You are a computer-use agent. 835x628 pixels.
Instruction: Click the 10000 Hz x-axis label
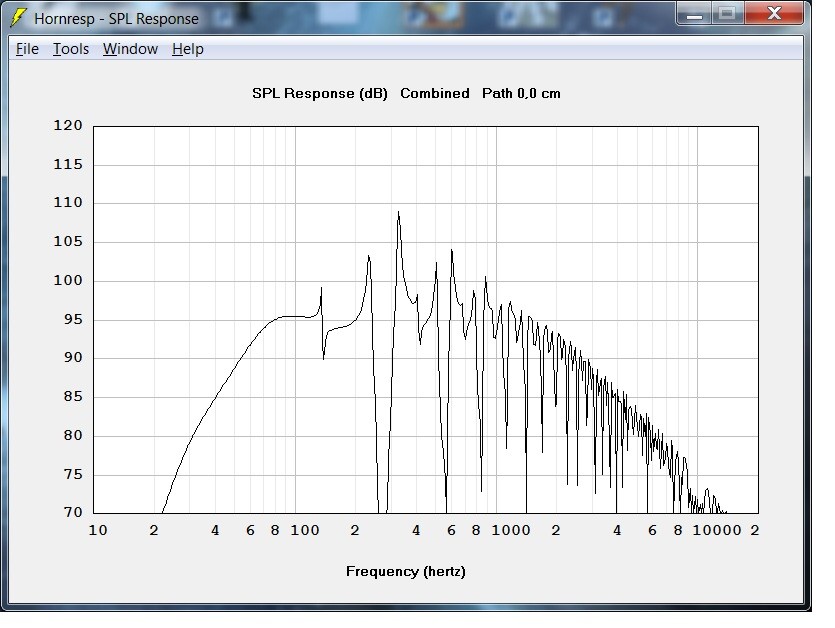click(x=717, y=531)
